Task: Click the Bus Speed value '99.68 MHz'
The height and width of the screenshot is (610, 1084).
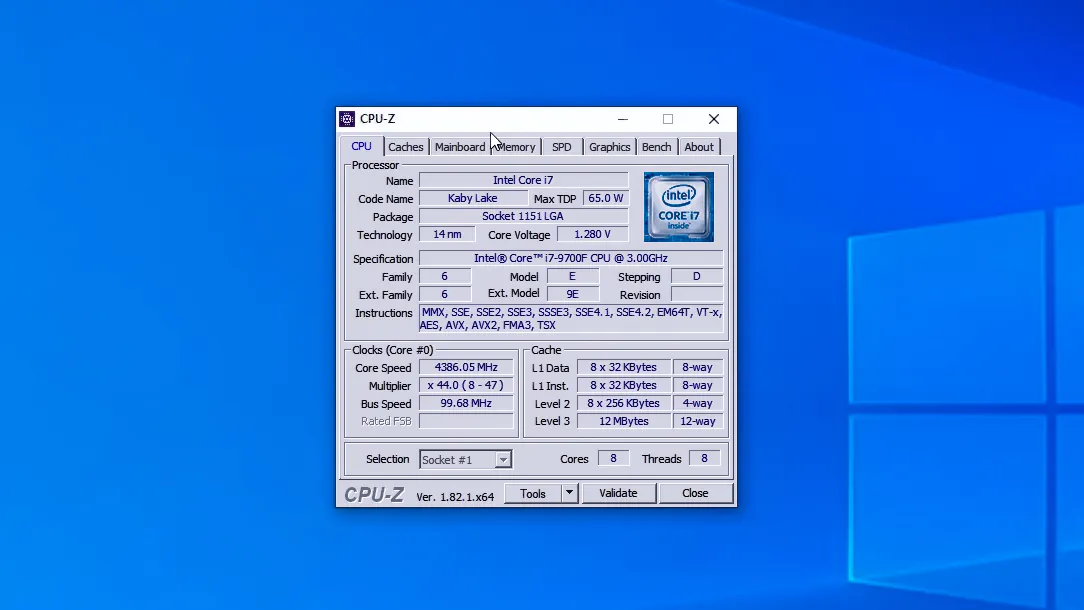Action: [x=466, y=403]
